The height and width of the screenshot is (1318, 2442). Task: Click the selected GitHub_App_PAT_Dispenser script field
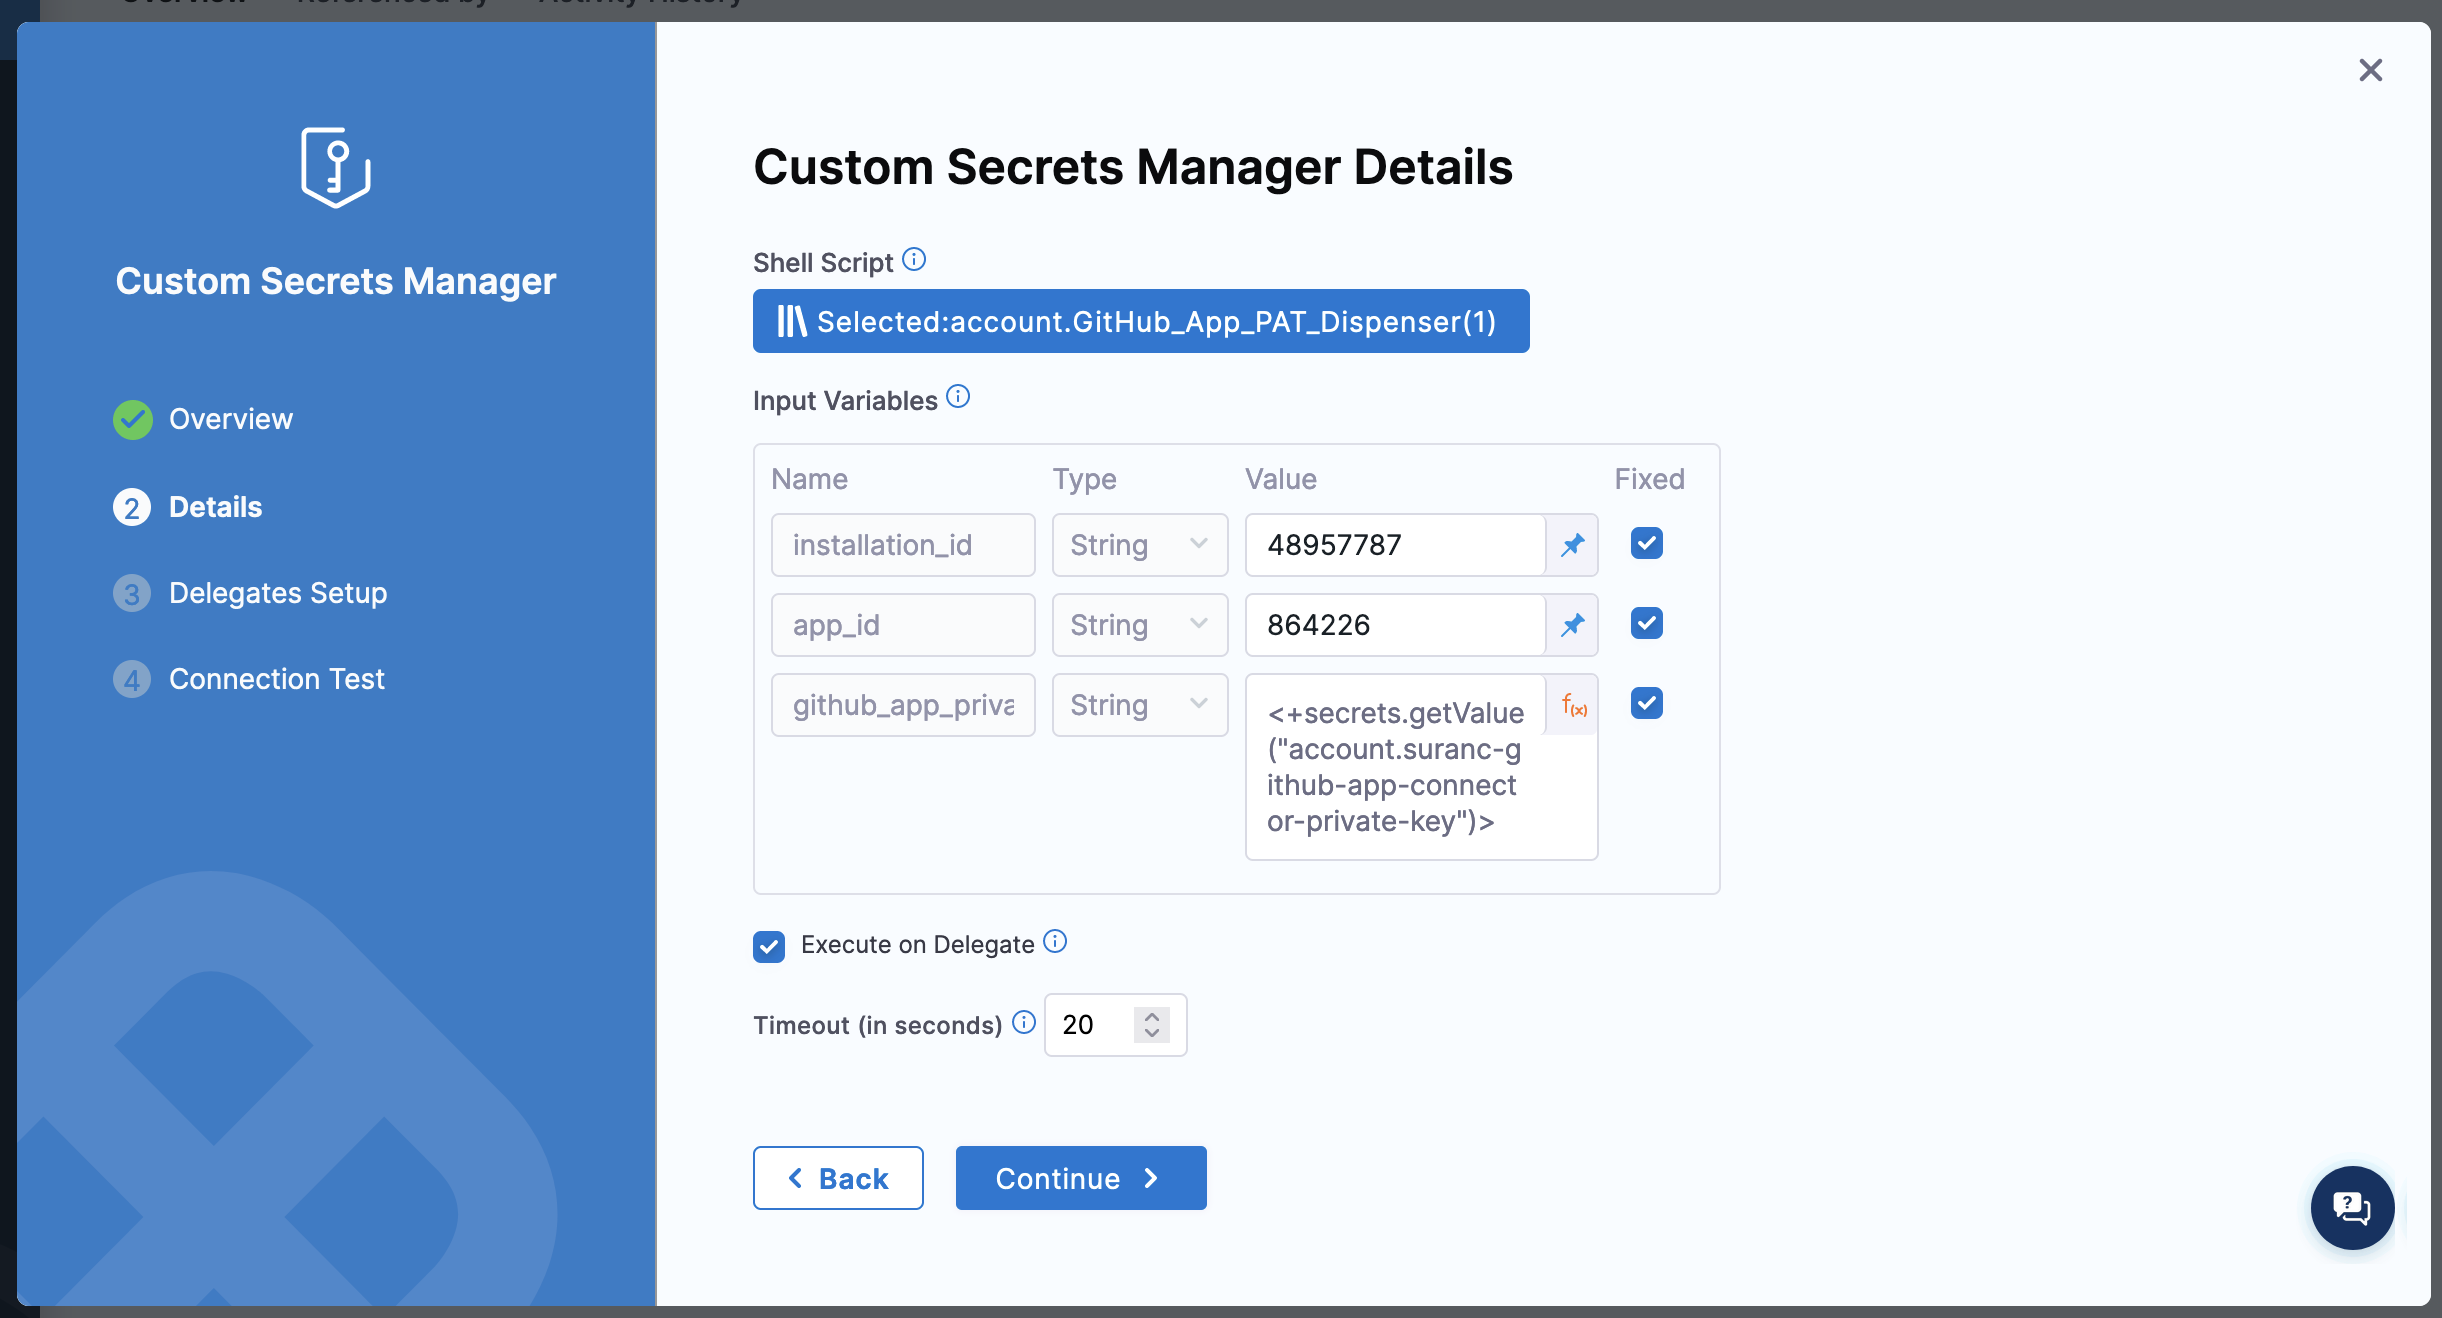tap(1140, 321)
